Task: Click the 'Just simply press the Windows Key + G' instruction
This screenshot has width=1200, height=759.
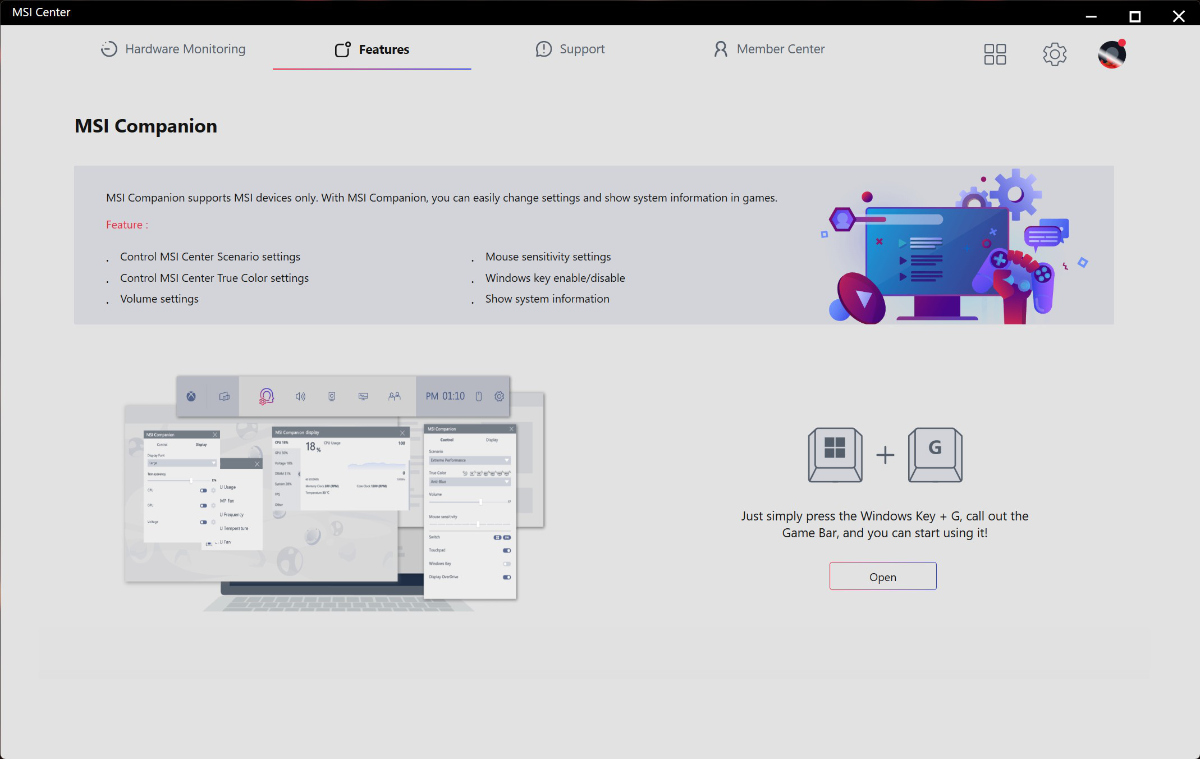Action: coord(884,525)
